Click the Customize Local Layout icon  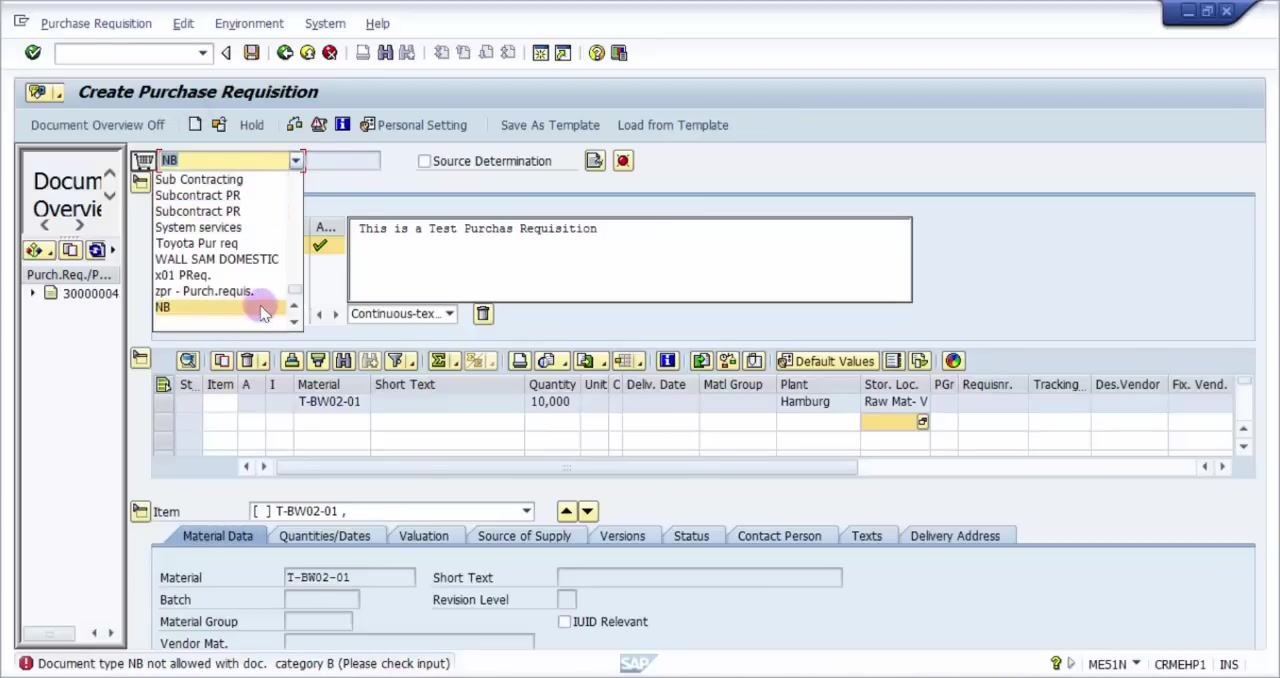(619, 53)
